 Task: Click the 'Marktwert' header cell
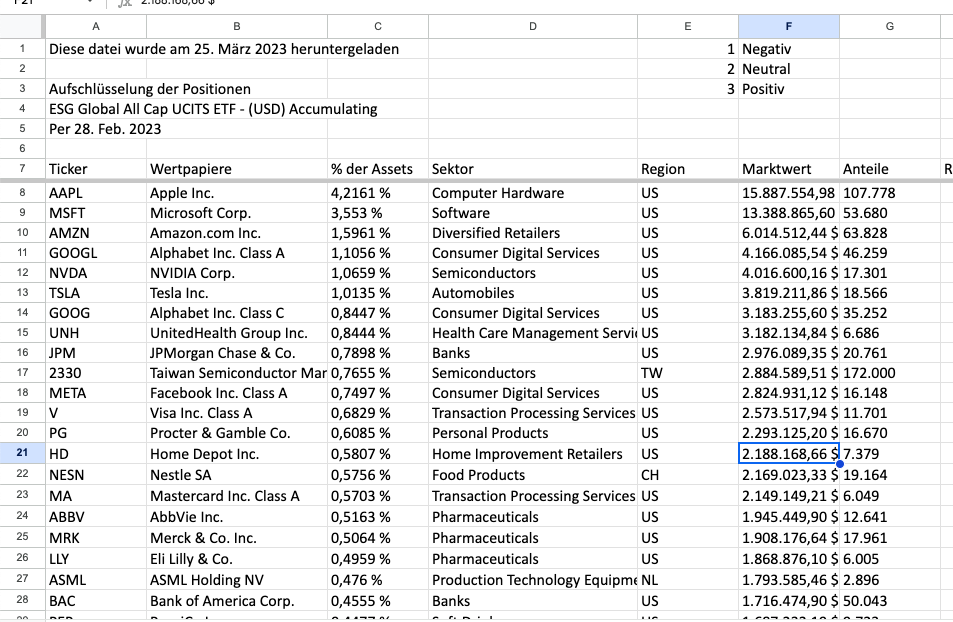coord(789,169)
